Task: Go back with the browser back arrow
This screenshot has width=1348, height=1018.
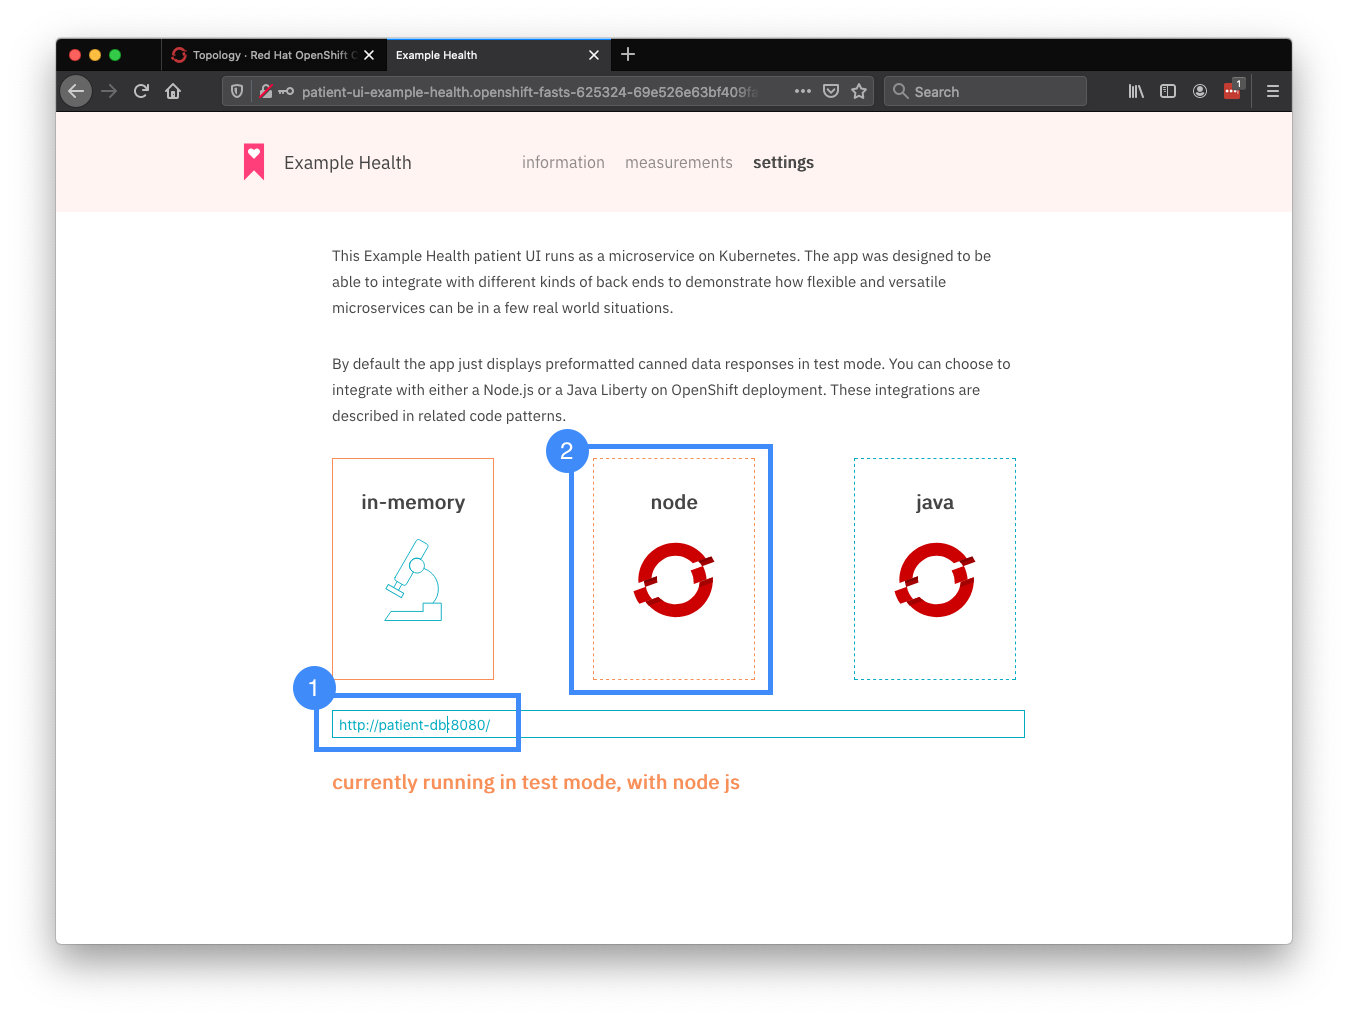Action: pyautogui.click(x=76, y=91)
